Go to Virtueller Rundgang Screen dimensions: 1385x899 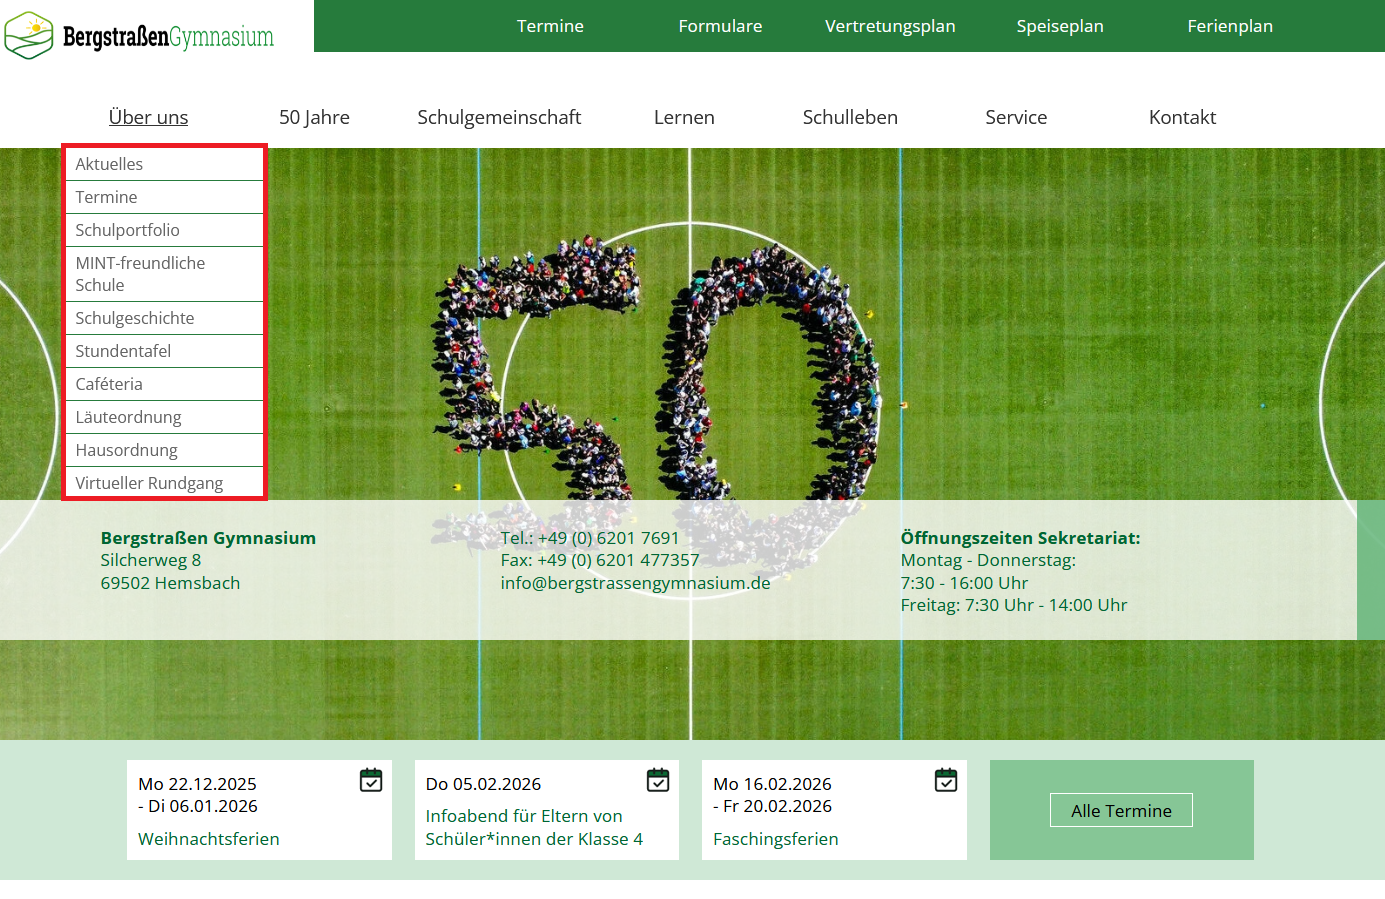pyautogui.click(x=149, y=483)
